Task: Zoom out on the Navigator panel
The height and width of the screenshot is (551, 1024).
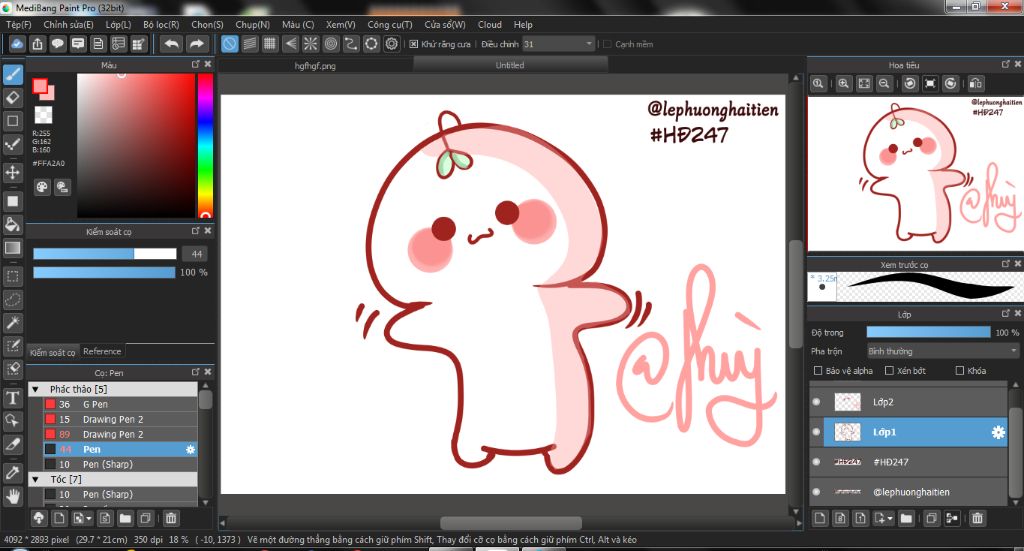Action: point(884,84)
